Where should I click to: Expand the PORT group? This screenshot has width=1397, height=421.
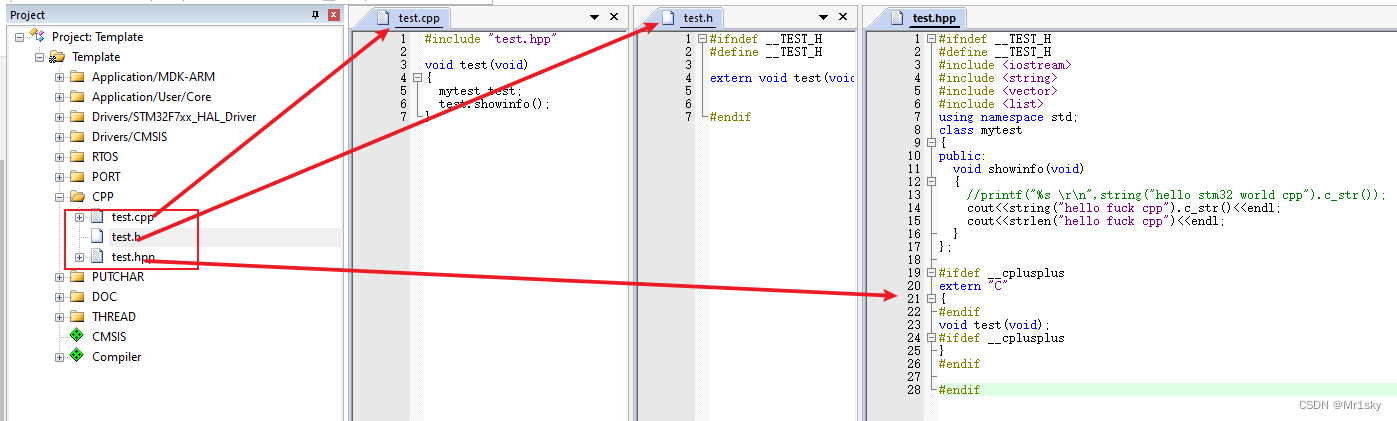60,177
